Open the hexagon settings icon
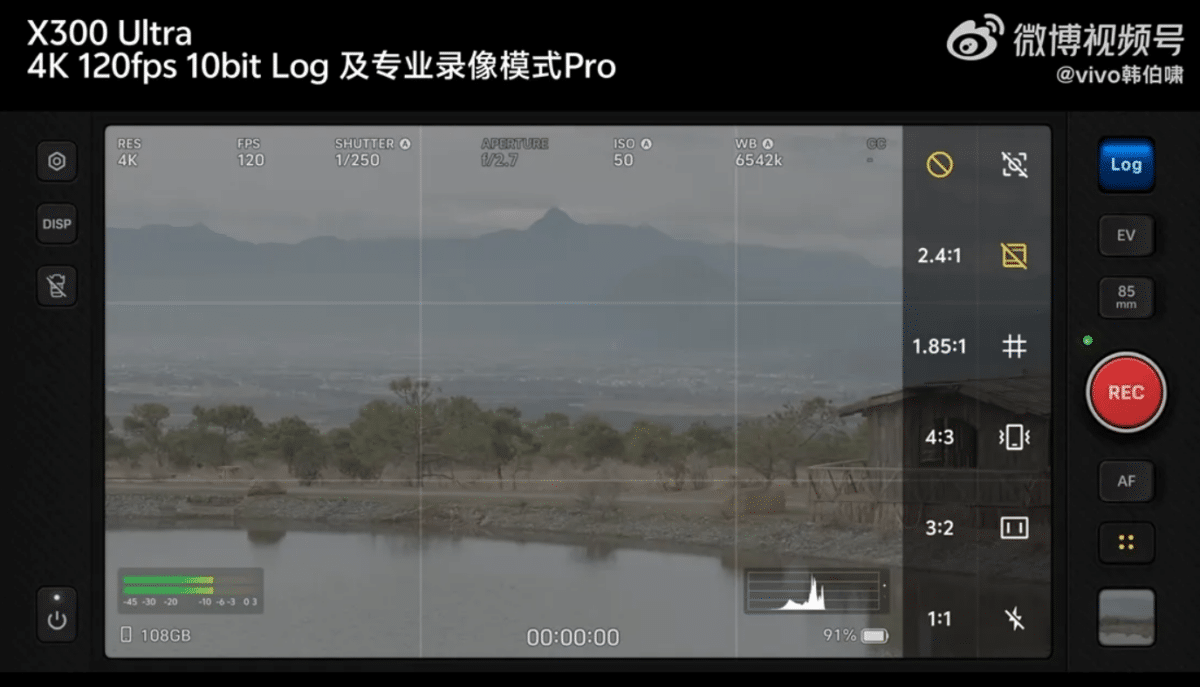Image resolution: width=1200 pixels, height=687 pixels. point(57,162)
